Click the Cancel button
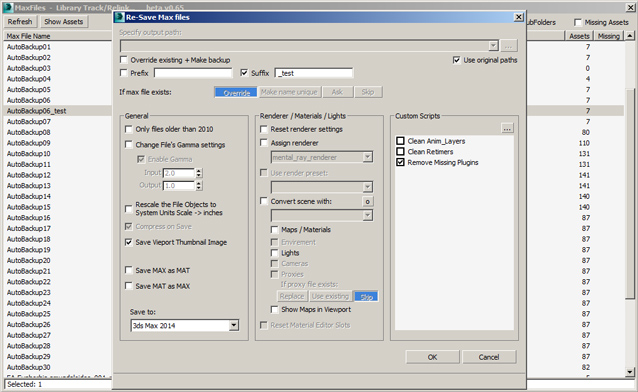 pyautogui.click(x=489, y=357)
